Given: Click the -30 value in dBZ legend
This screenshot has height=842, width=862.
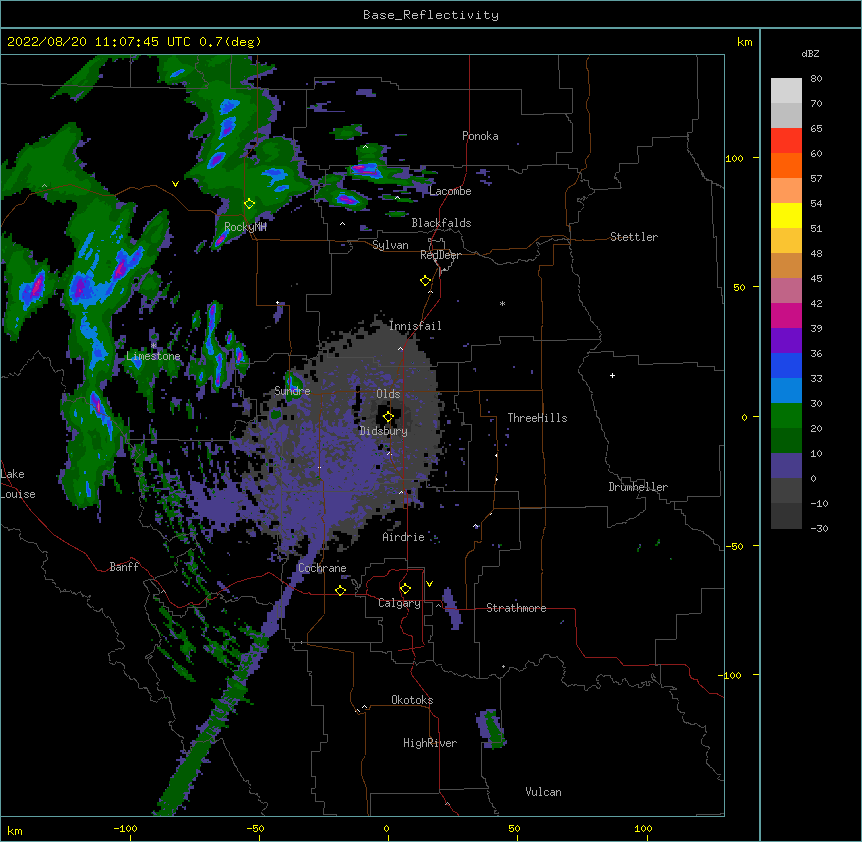Looking at the screenshot, I should [x=819, y=529].
